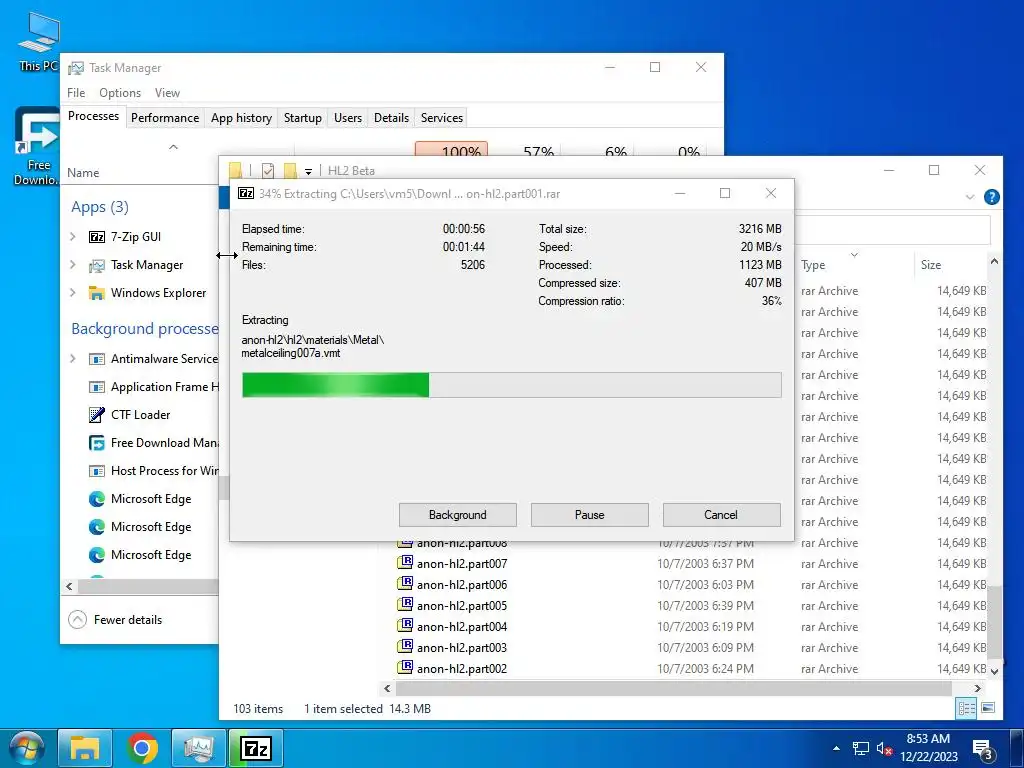Open the Explorer quick access toolbar dropdown
The height and width of the screenshot is (768, 1024).
tap(308, 171)
